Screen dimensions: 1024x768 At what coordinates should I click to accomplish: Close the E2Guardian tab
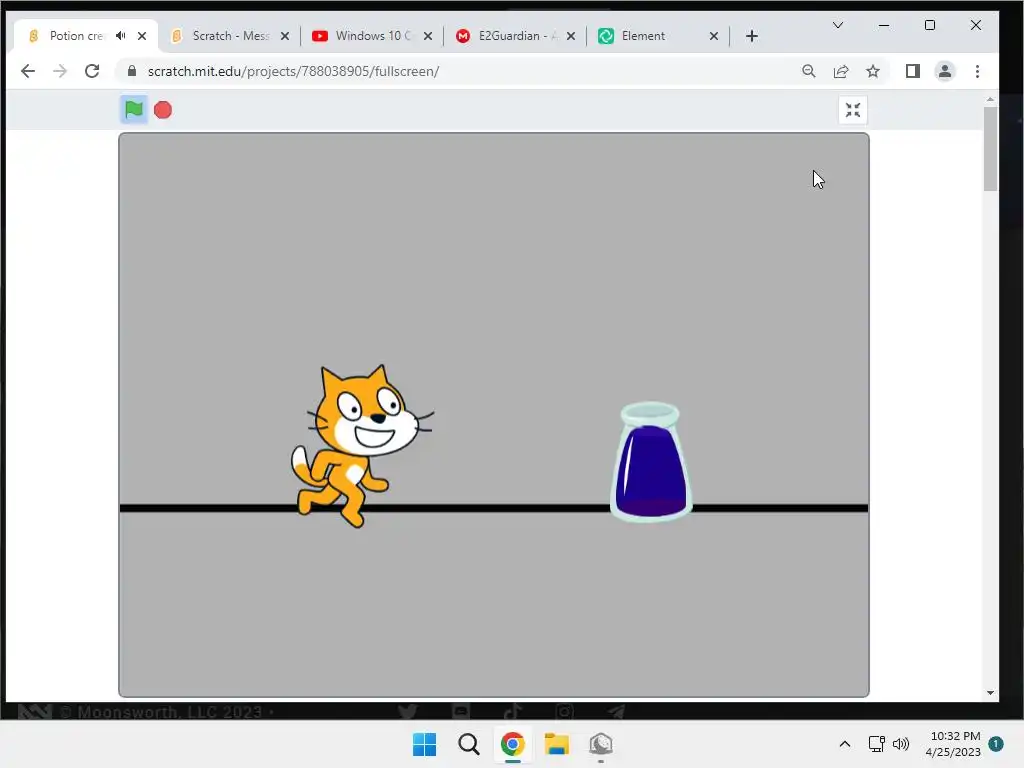coord(571,36)
